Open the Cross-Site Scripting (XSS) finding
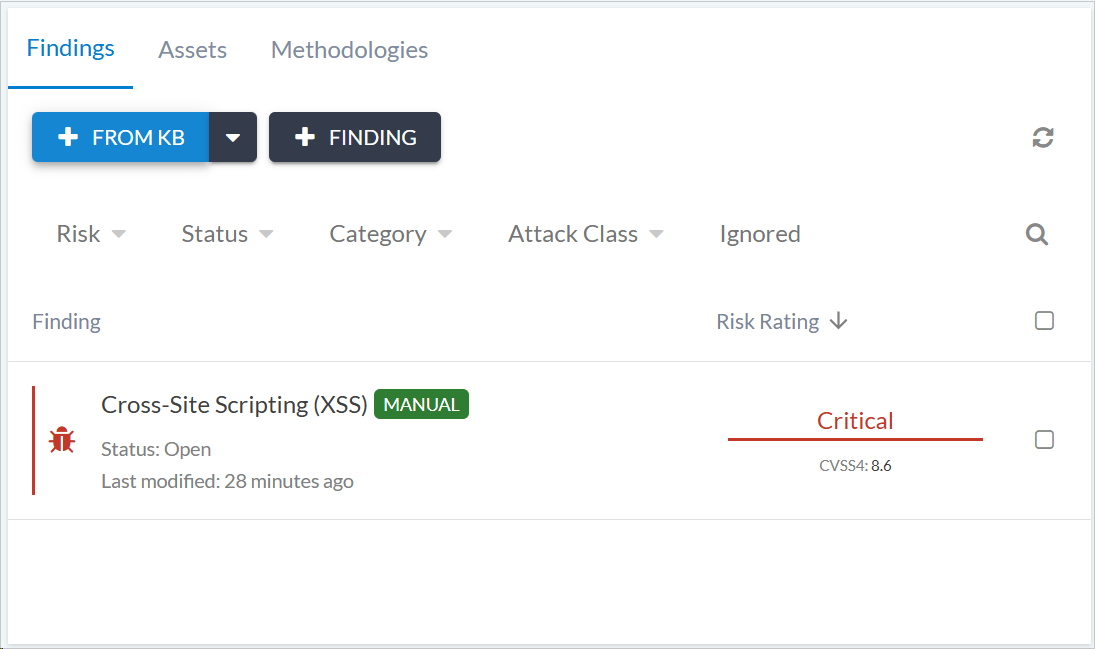 click(234, 405)
